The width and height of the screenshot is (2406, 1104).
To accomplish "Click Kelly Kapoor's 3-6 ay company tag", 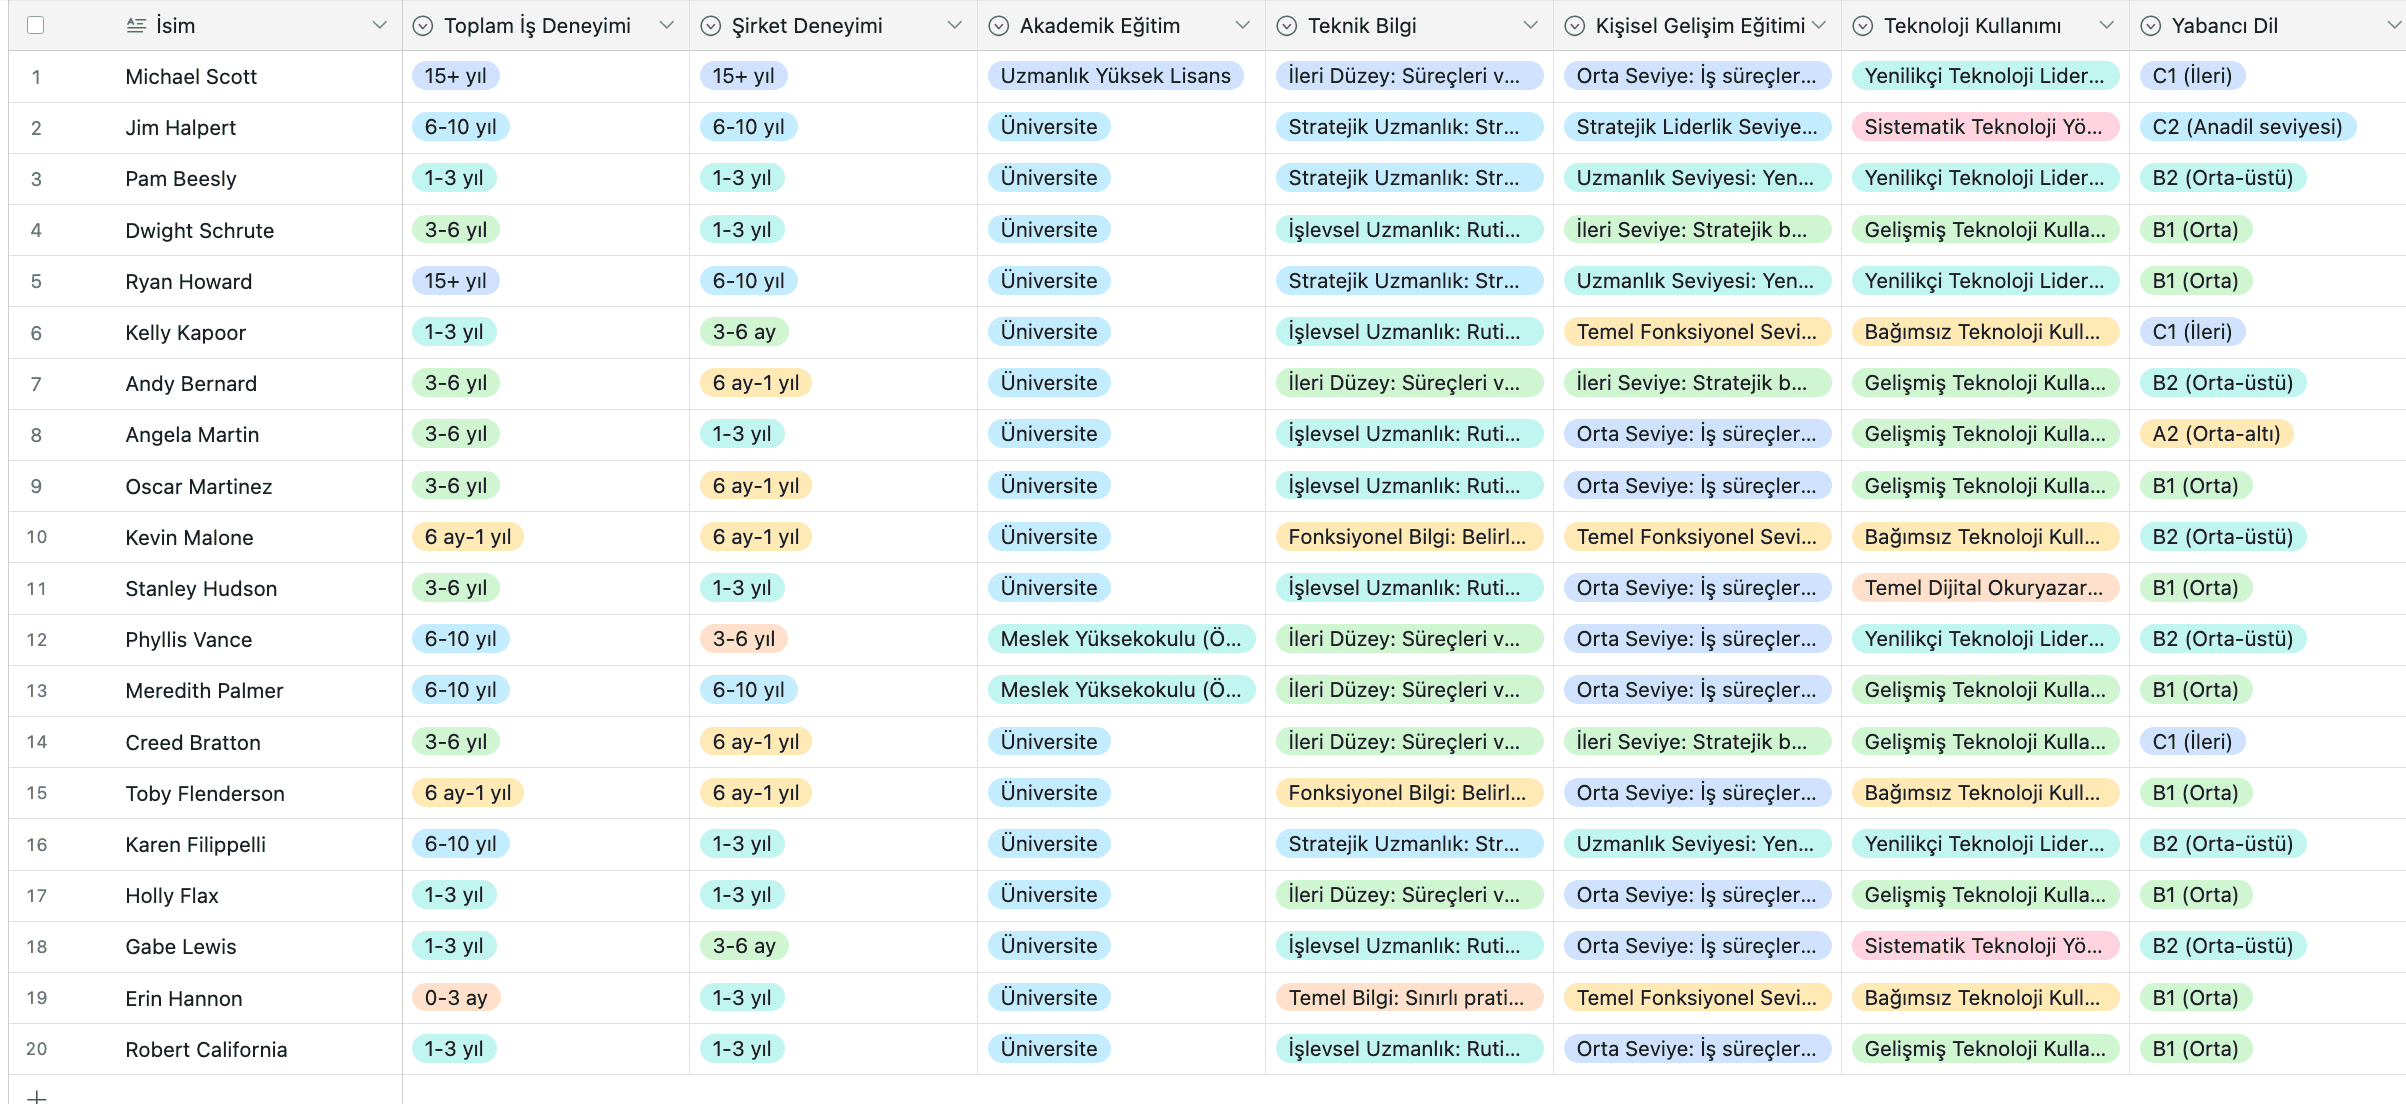I will [x=744, y=332].
